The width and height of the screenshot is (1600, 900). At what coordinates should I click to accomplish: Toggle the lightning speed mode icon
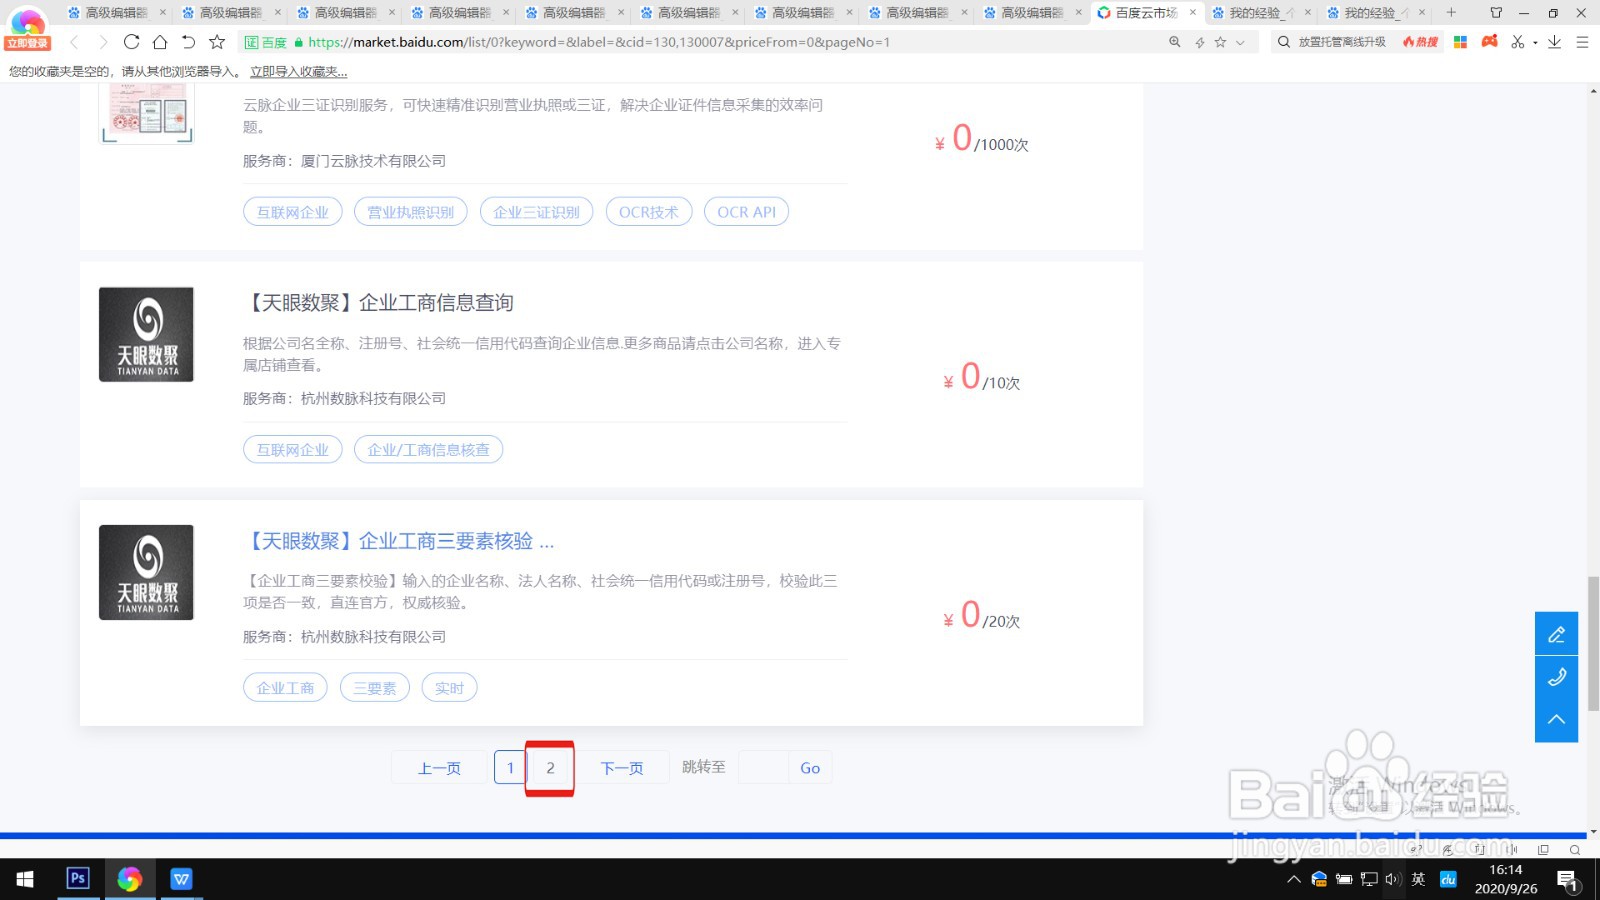click(1200, 42)
